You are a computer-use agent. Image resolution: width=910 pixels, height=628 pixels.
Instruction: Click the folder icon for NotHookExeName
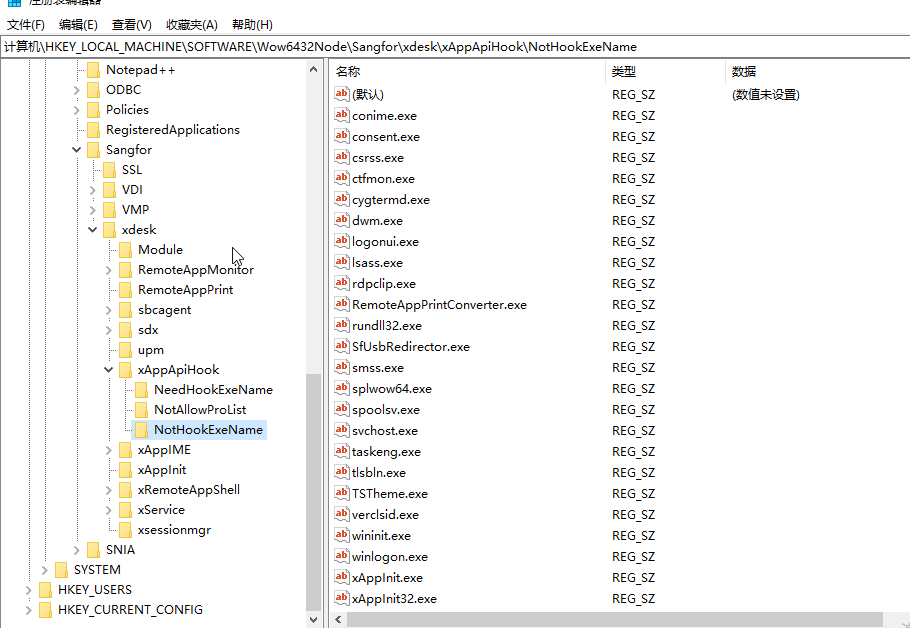coord(140,429)
